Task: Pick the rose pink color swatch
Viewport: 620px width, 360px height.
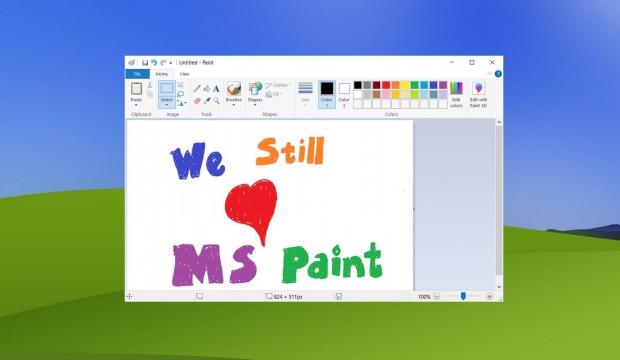Action: coord(386,95)
